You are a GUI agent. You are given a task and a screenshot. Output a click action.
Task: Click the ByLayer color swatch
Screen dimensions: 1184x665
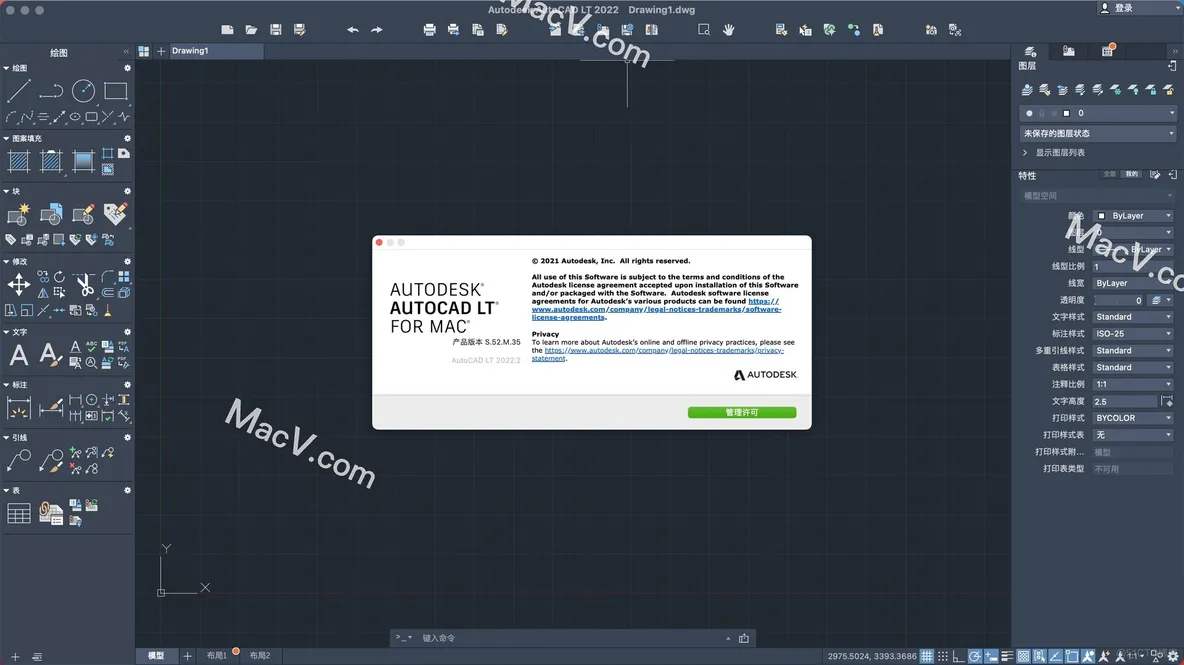[1102, 216]
